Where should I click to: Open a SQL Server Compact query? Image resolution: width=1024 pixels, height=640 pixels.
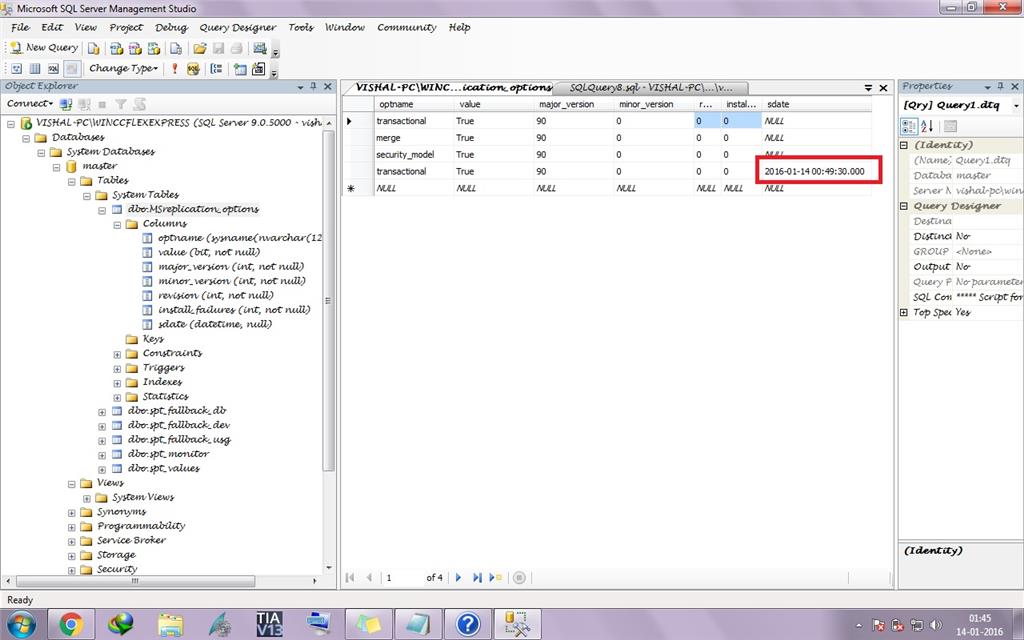click(x=176, y=48)
